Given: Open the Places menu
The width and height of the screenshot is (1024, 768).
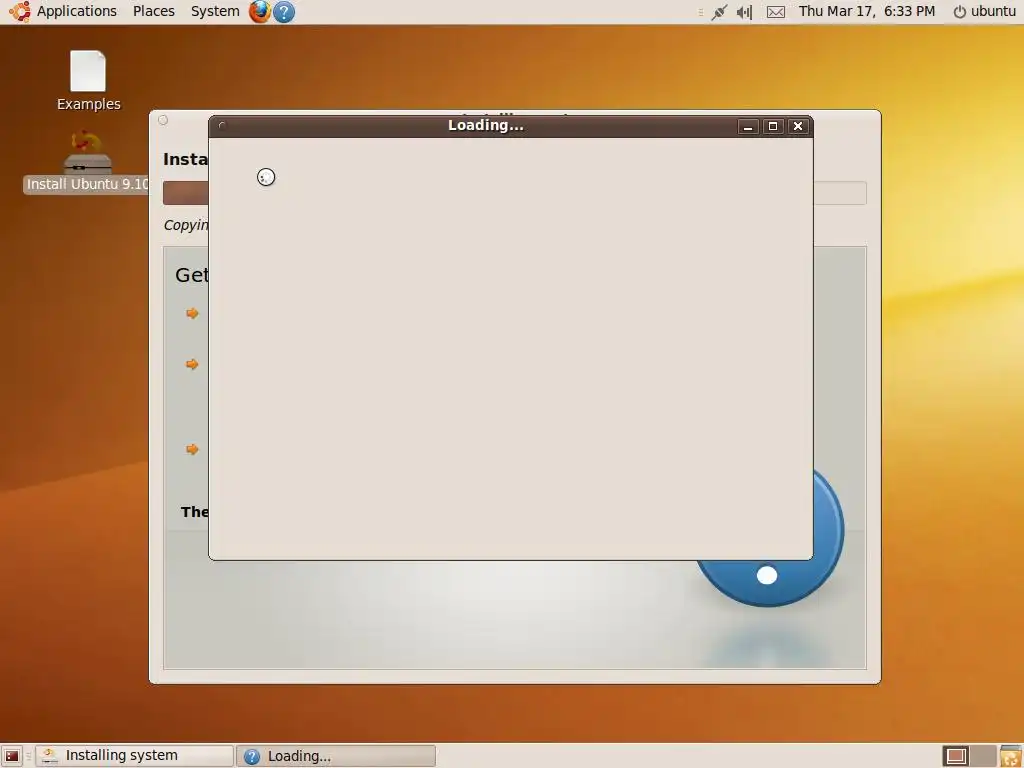Looking at the screenshot, I should point(153,11).
